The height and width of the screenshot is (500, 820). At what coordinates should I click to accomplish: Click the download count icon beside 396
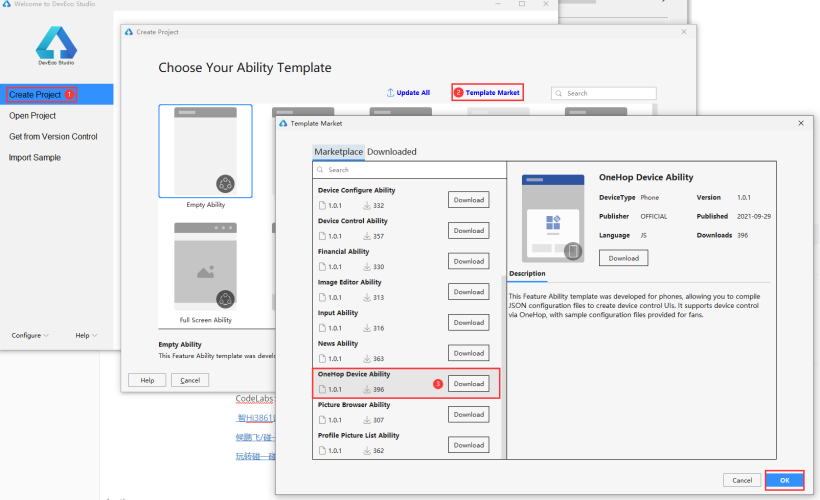367,389
